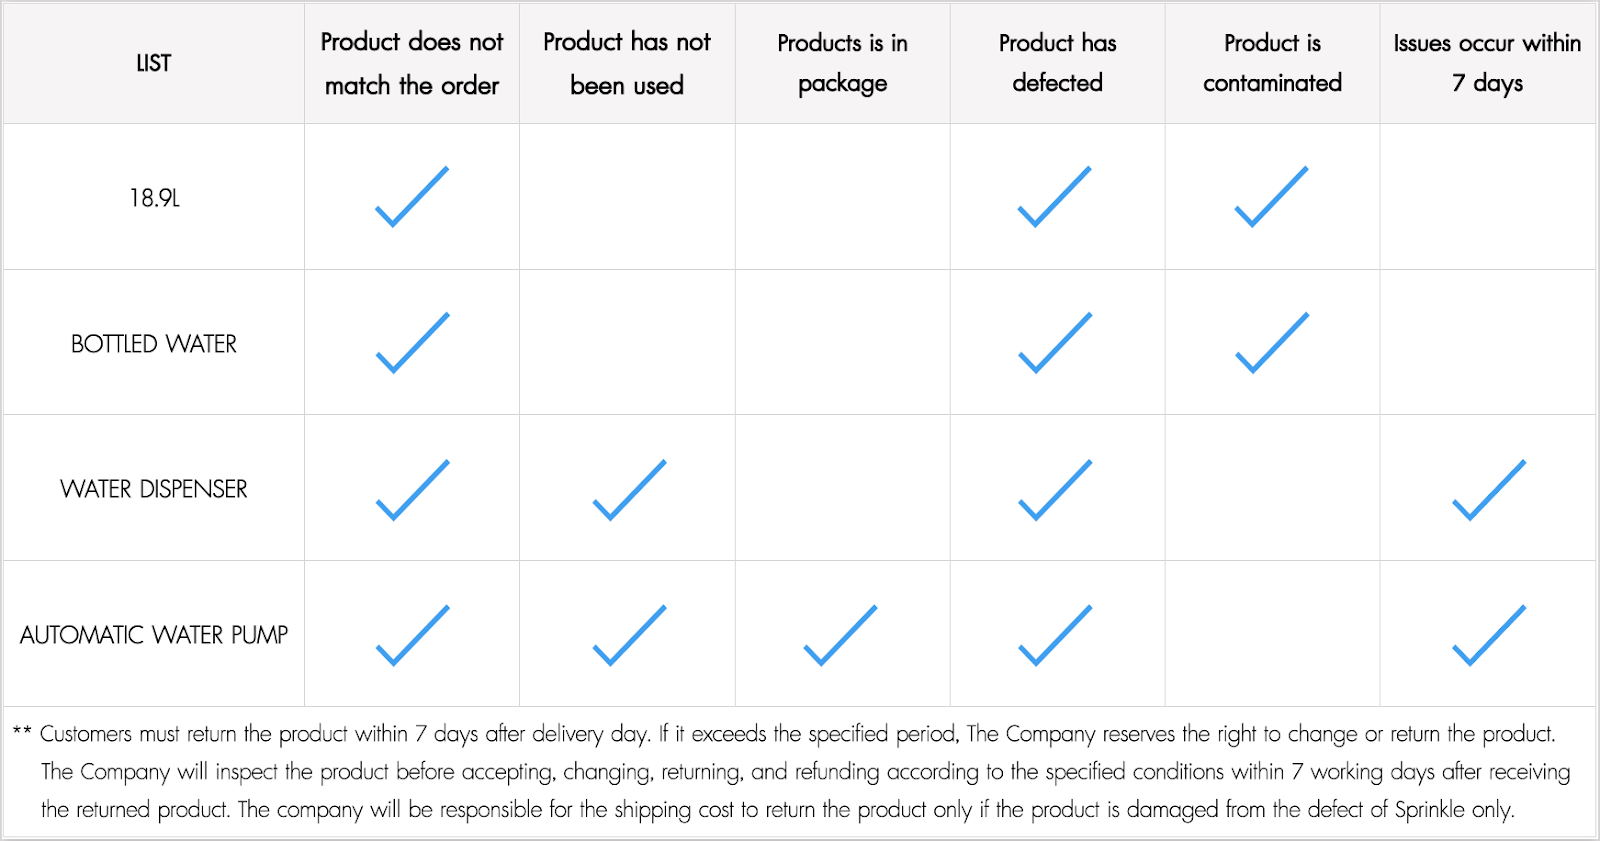Click Automatic Water Pump checkmark under Product has defected
This screenshot has height=841, width=1600.
click(1054, 635)
